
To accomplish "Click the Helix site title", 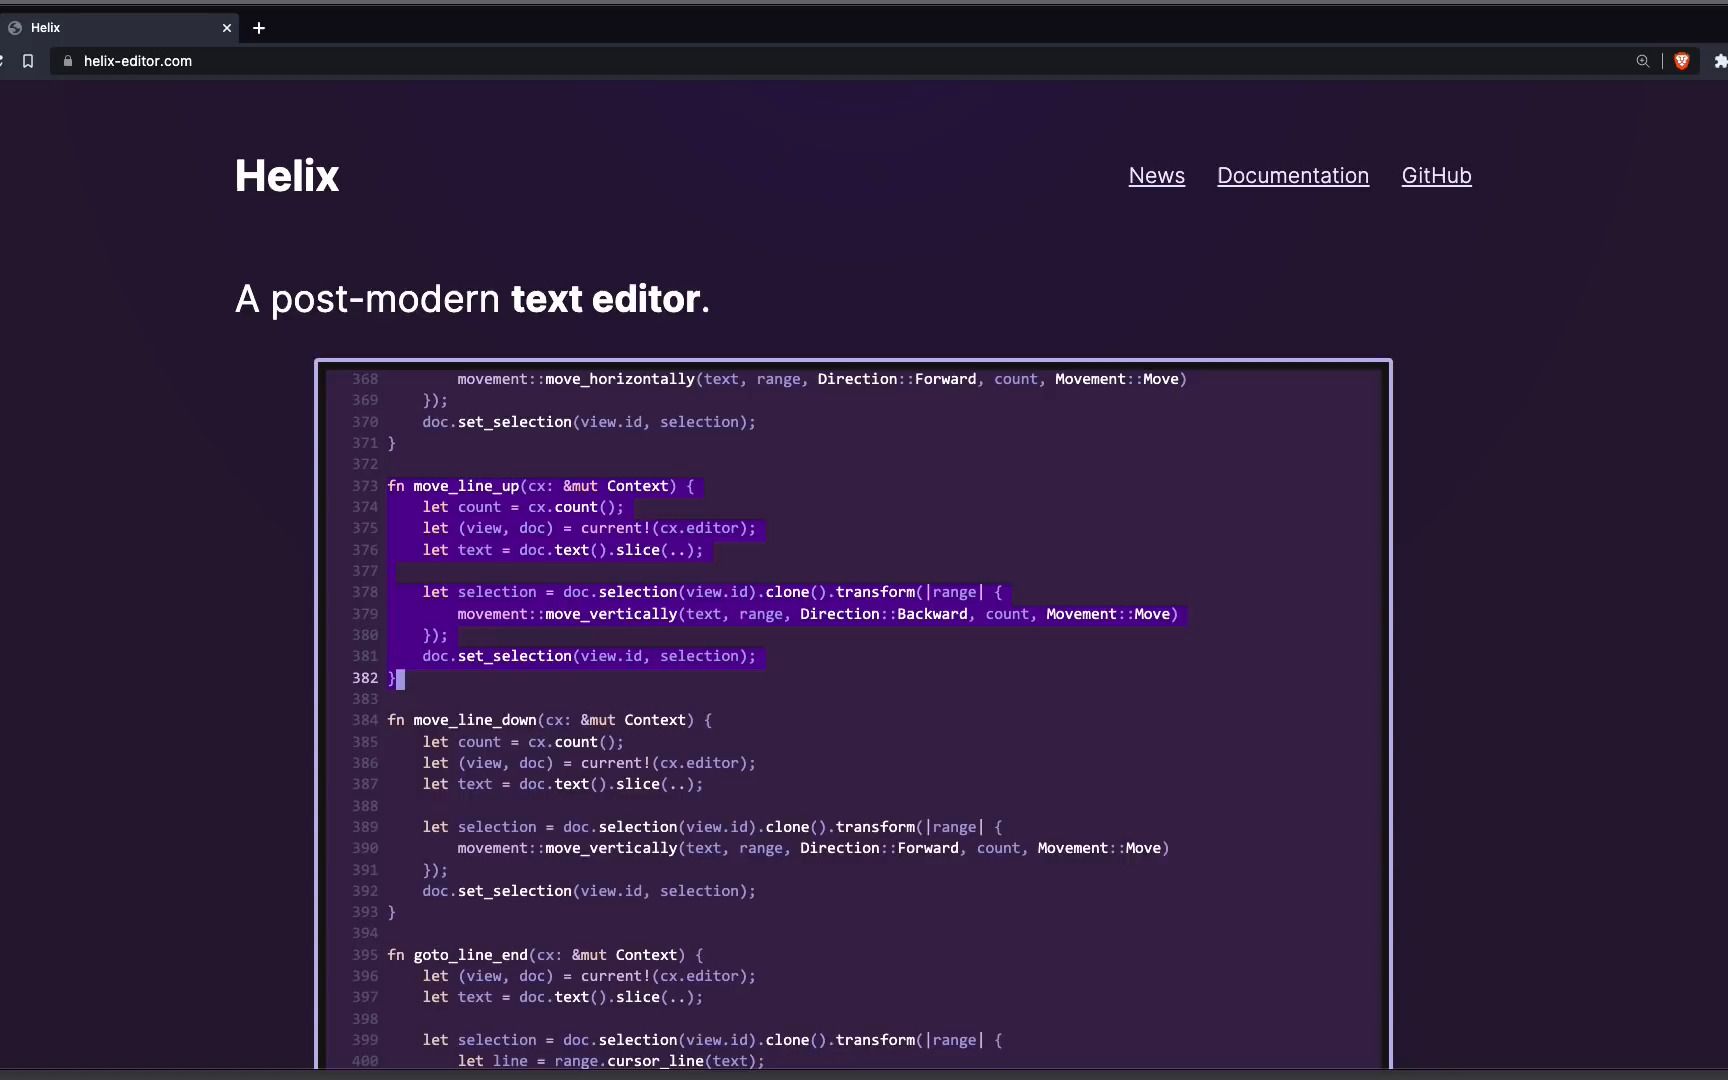I will 287,176.
